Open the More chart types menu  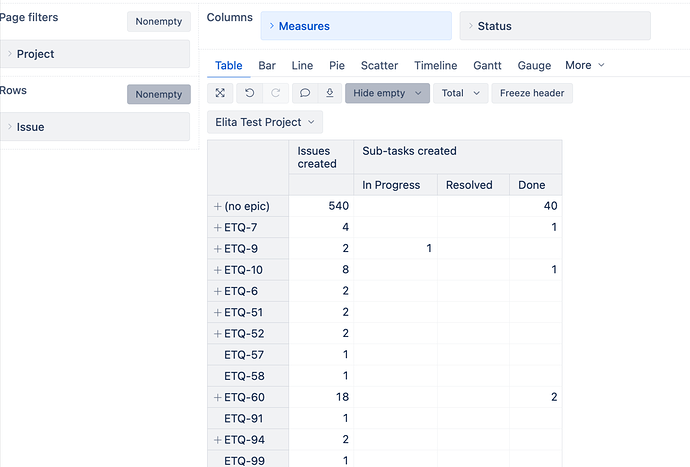[x=584, y=65]
